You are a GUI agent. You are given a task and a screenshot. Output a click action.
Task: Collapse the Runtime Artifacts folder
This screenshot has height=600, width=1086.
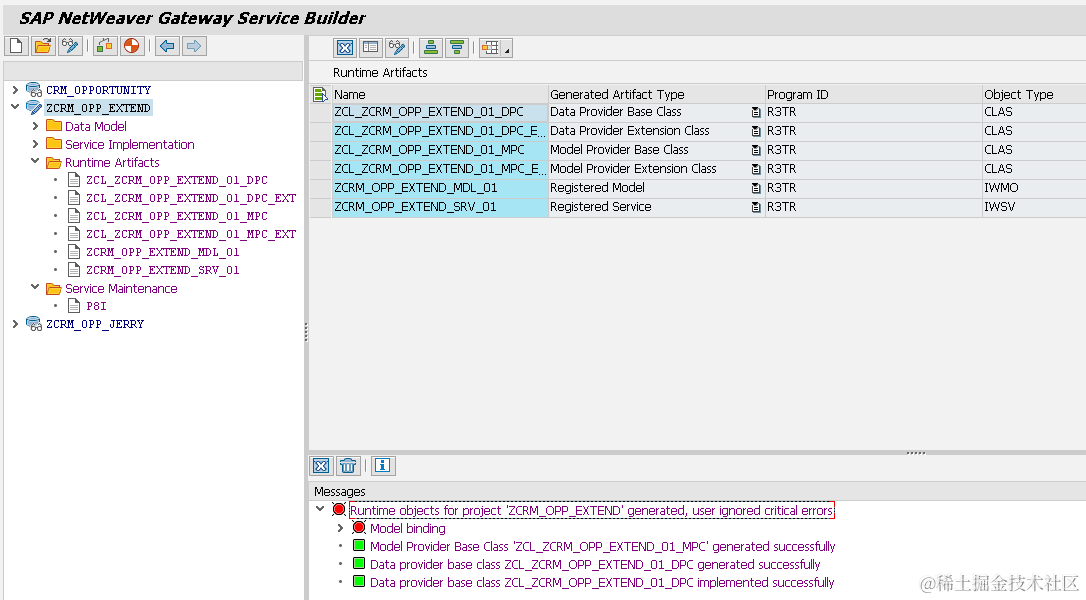(35, 161)
